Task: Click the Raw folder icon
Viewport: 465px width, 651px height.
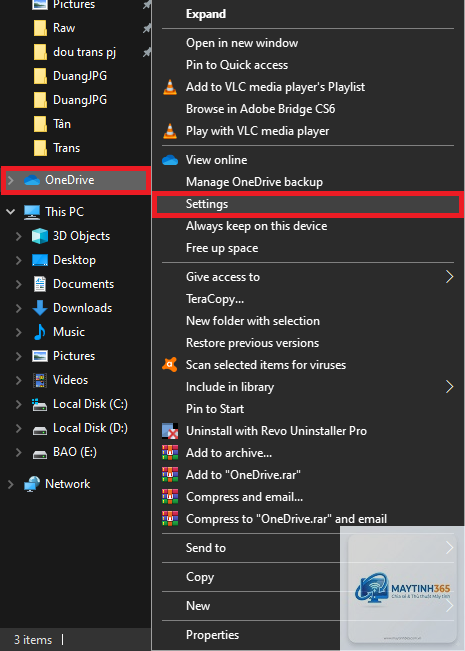Action: (x=40, y=28)
